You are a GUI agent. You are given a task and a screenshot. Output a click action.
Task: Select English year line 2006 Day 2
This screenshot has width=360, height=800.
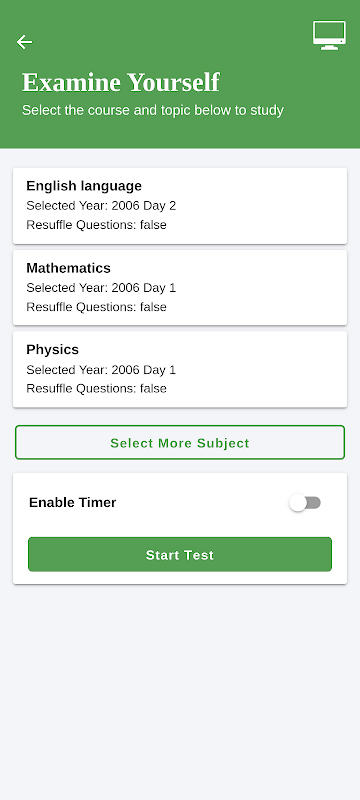coord(101,206)
